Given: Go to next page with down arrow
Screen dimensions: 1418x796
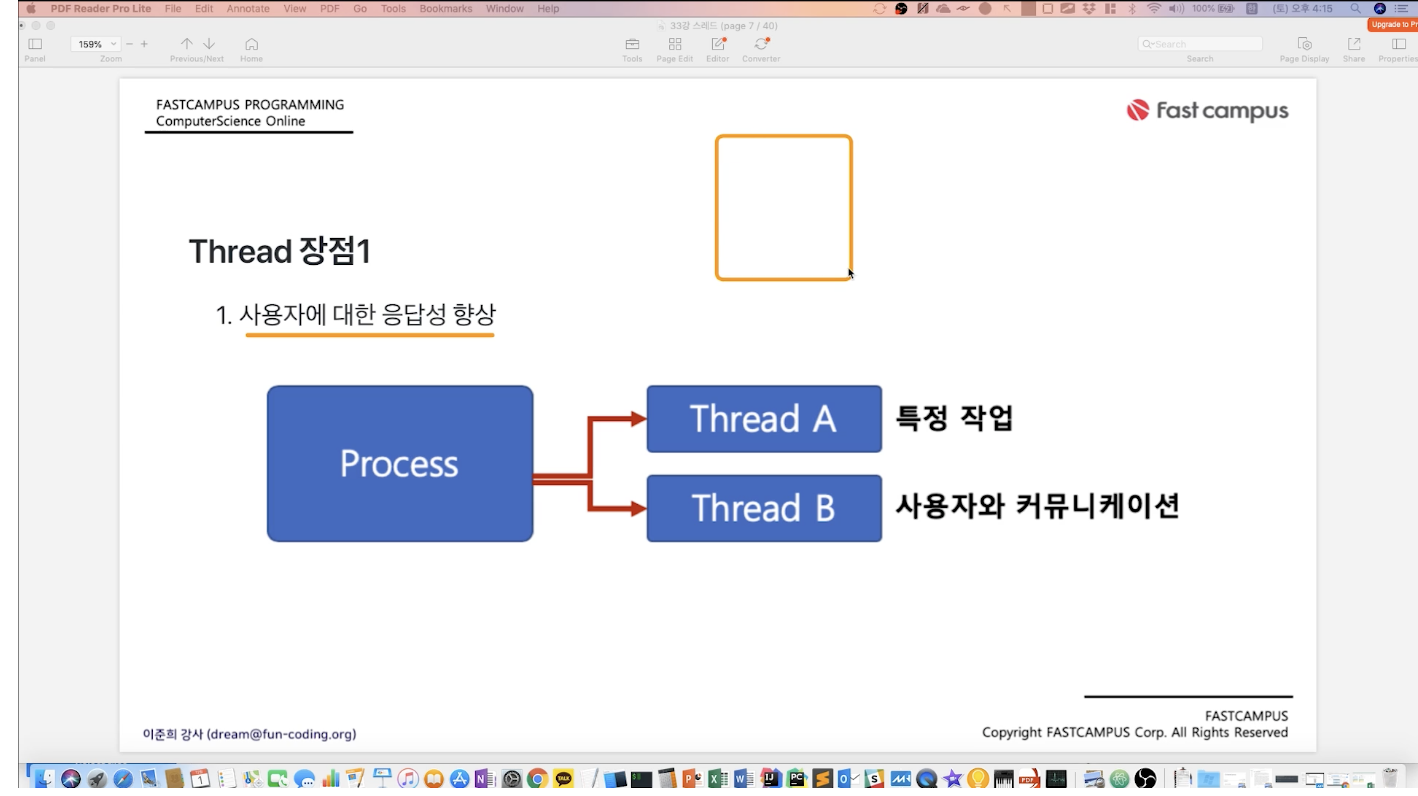Looking at the screenshot, I should pyautogui.click(x=209, y=44).
